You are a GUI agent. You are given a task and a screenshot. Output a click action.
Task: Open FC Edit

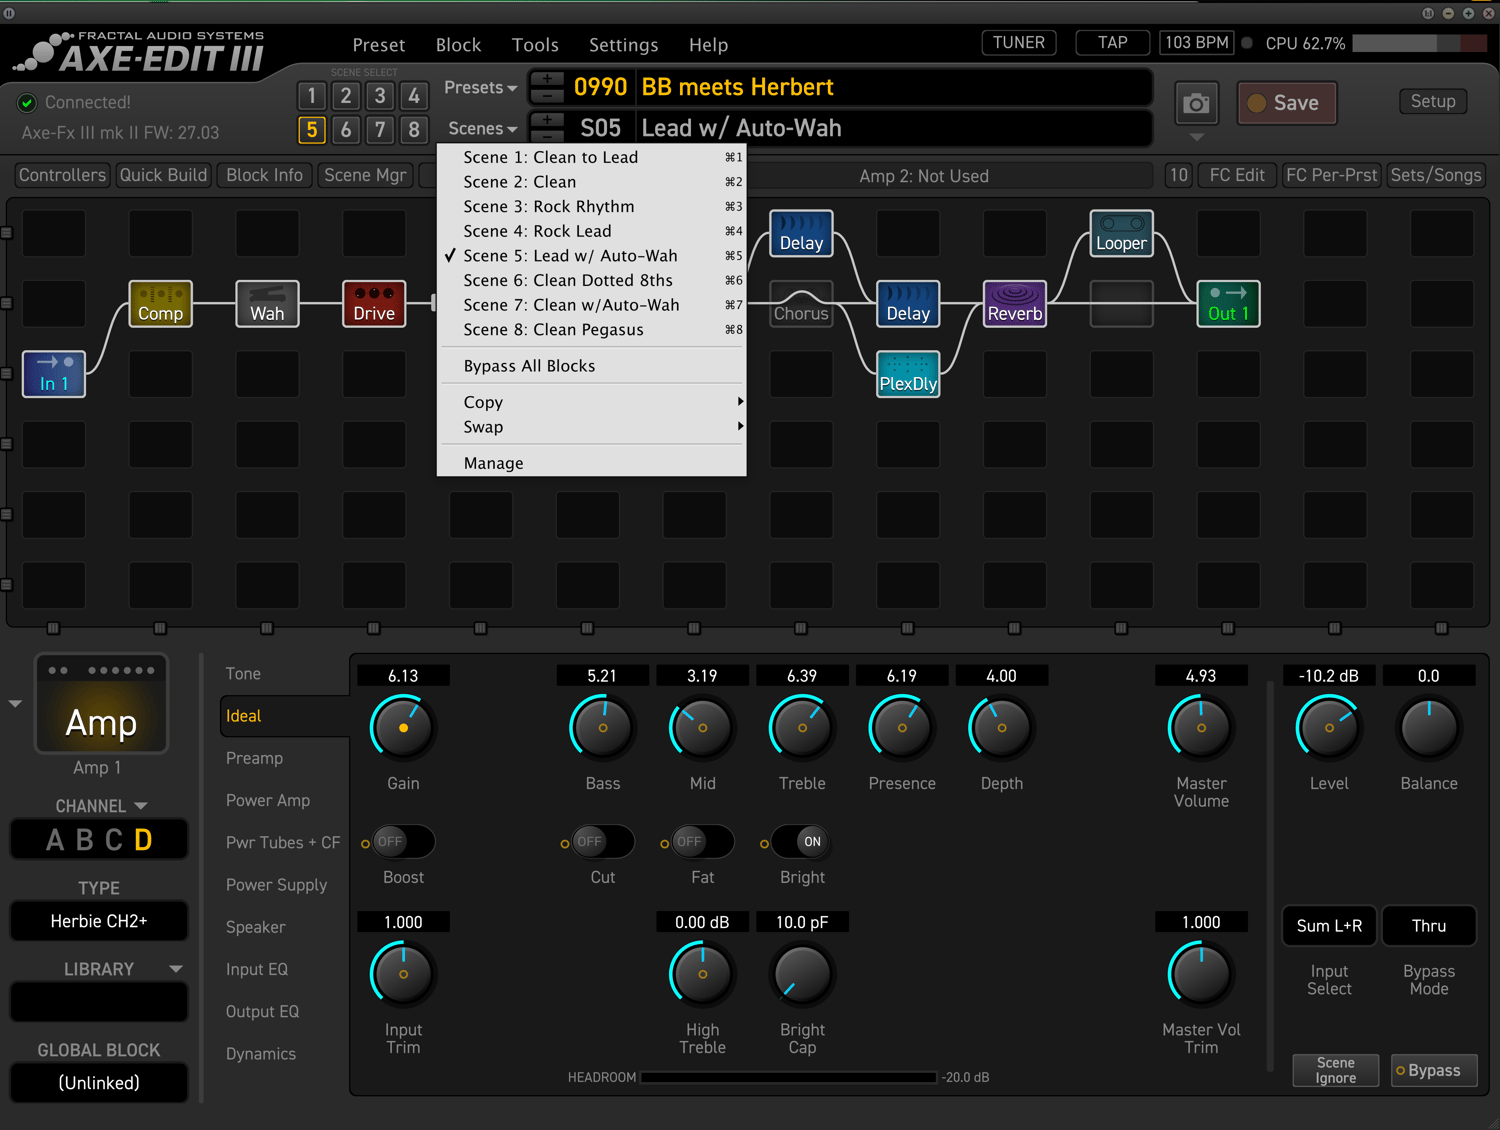(x=1237, y=175)
